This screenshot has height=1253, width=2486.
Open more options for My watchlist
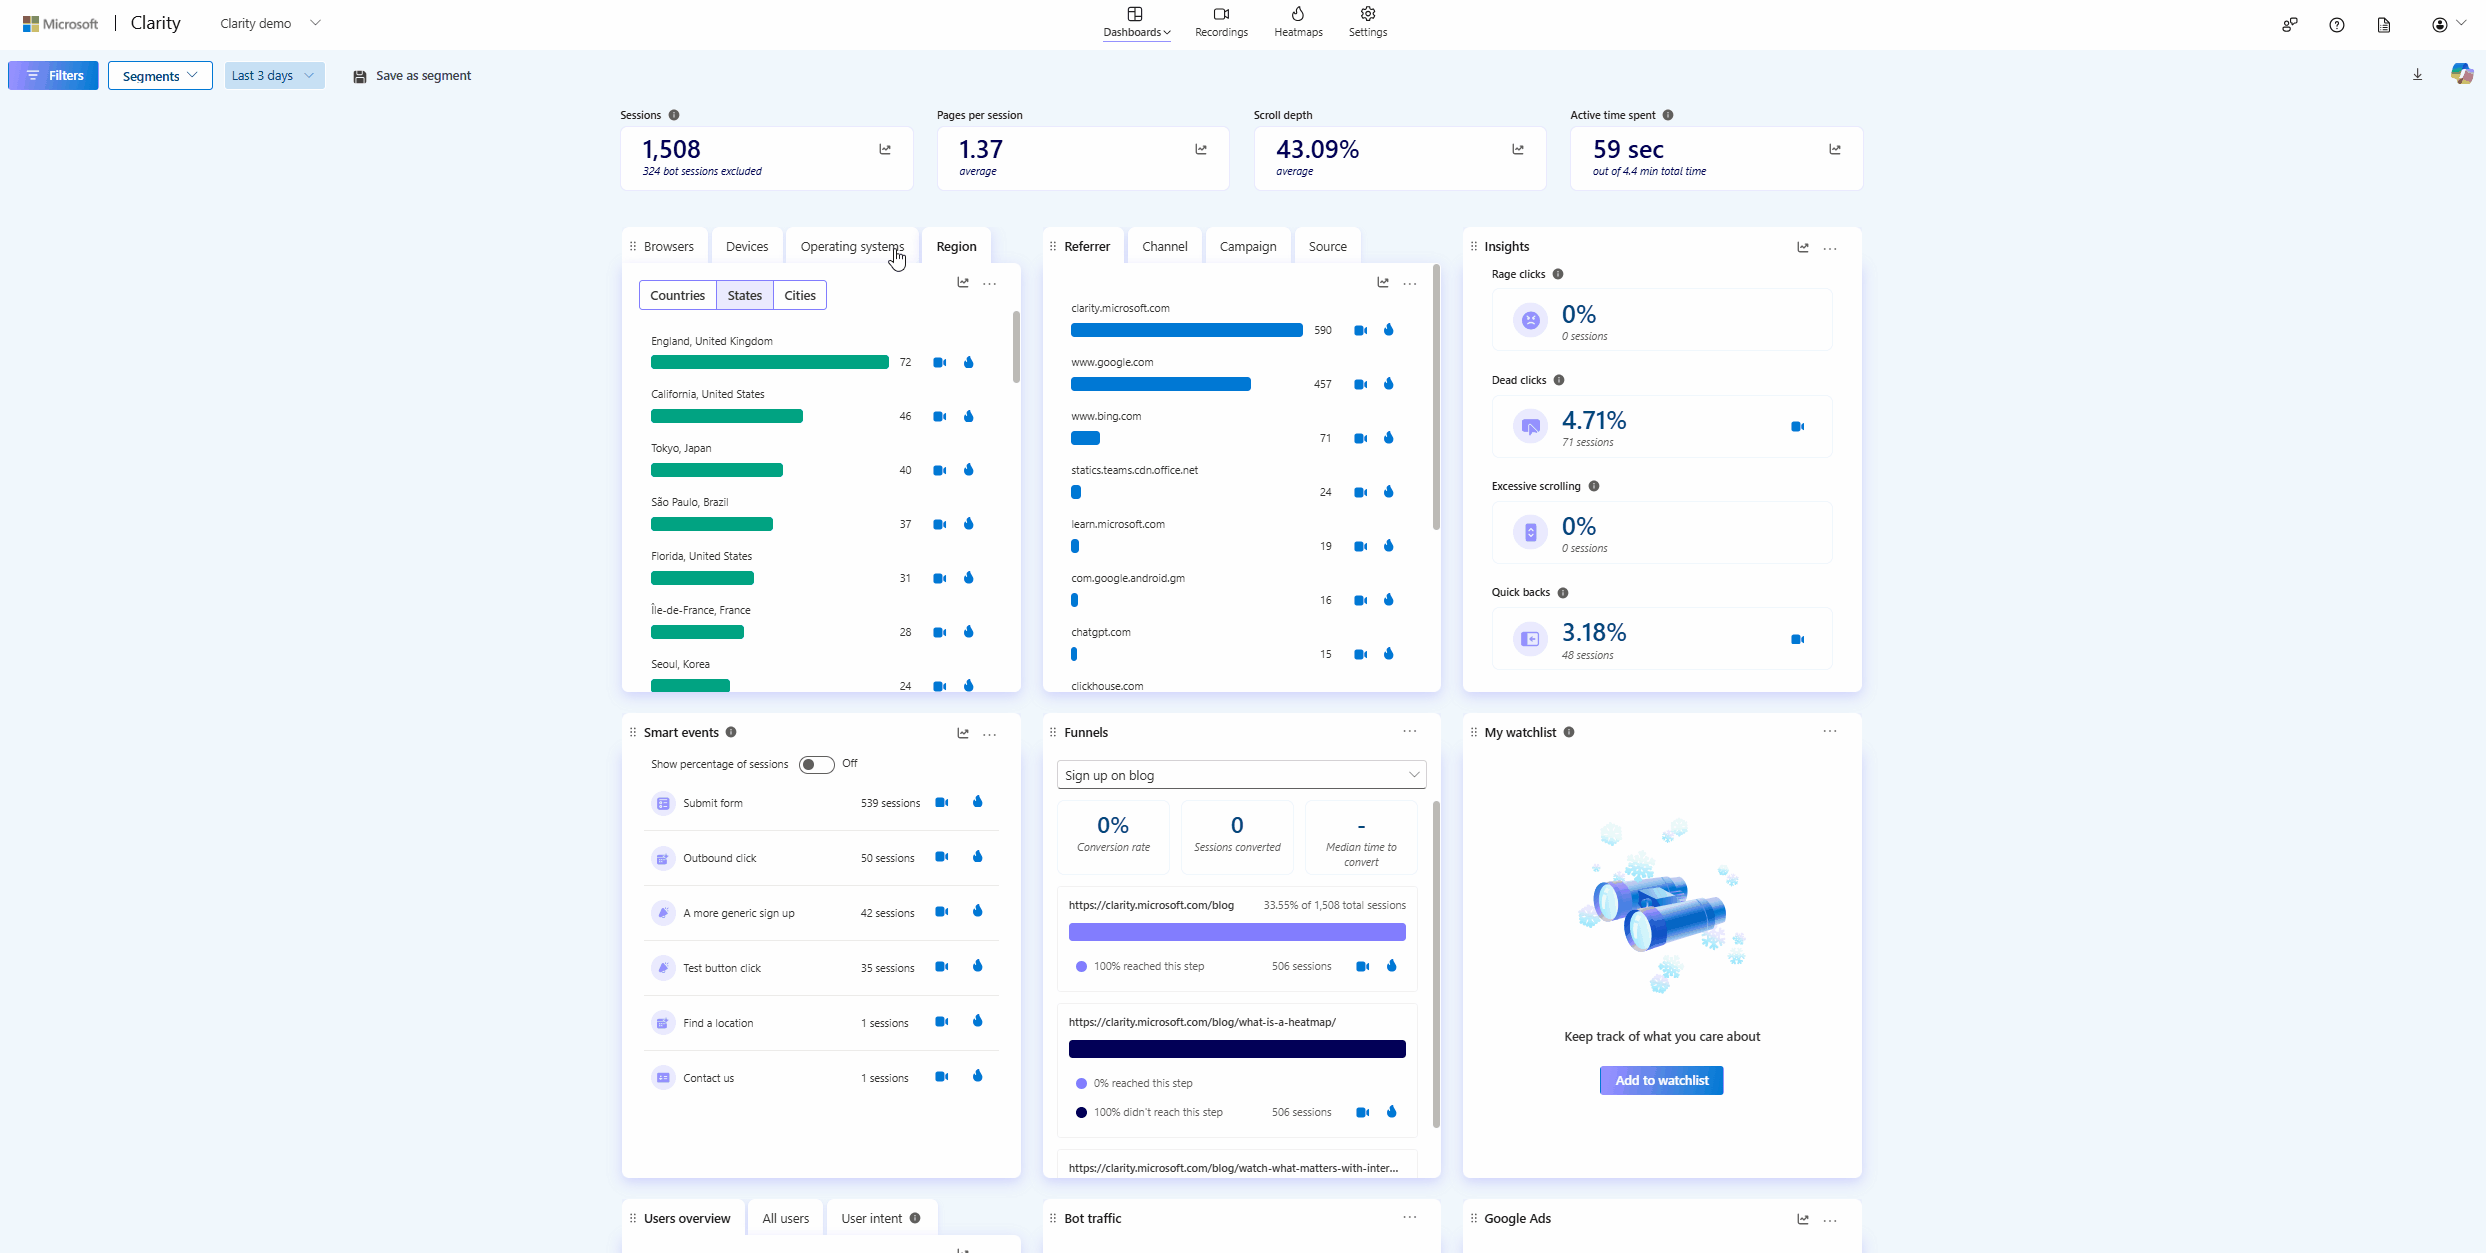click(x=1830, y=731)
